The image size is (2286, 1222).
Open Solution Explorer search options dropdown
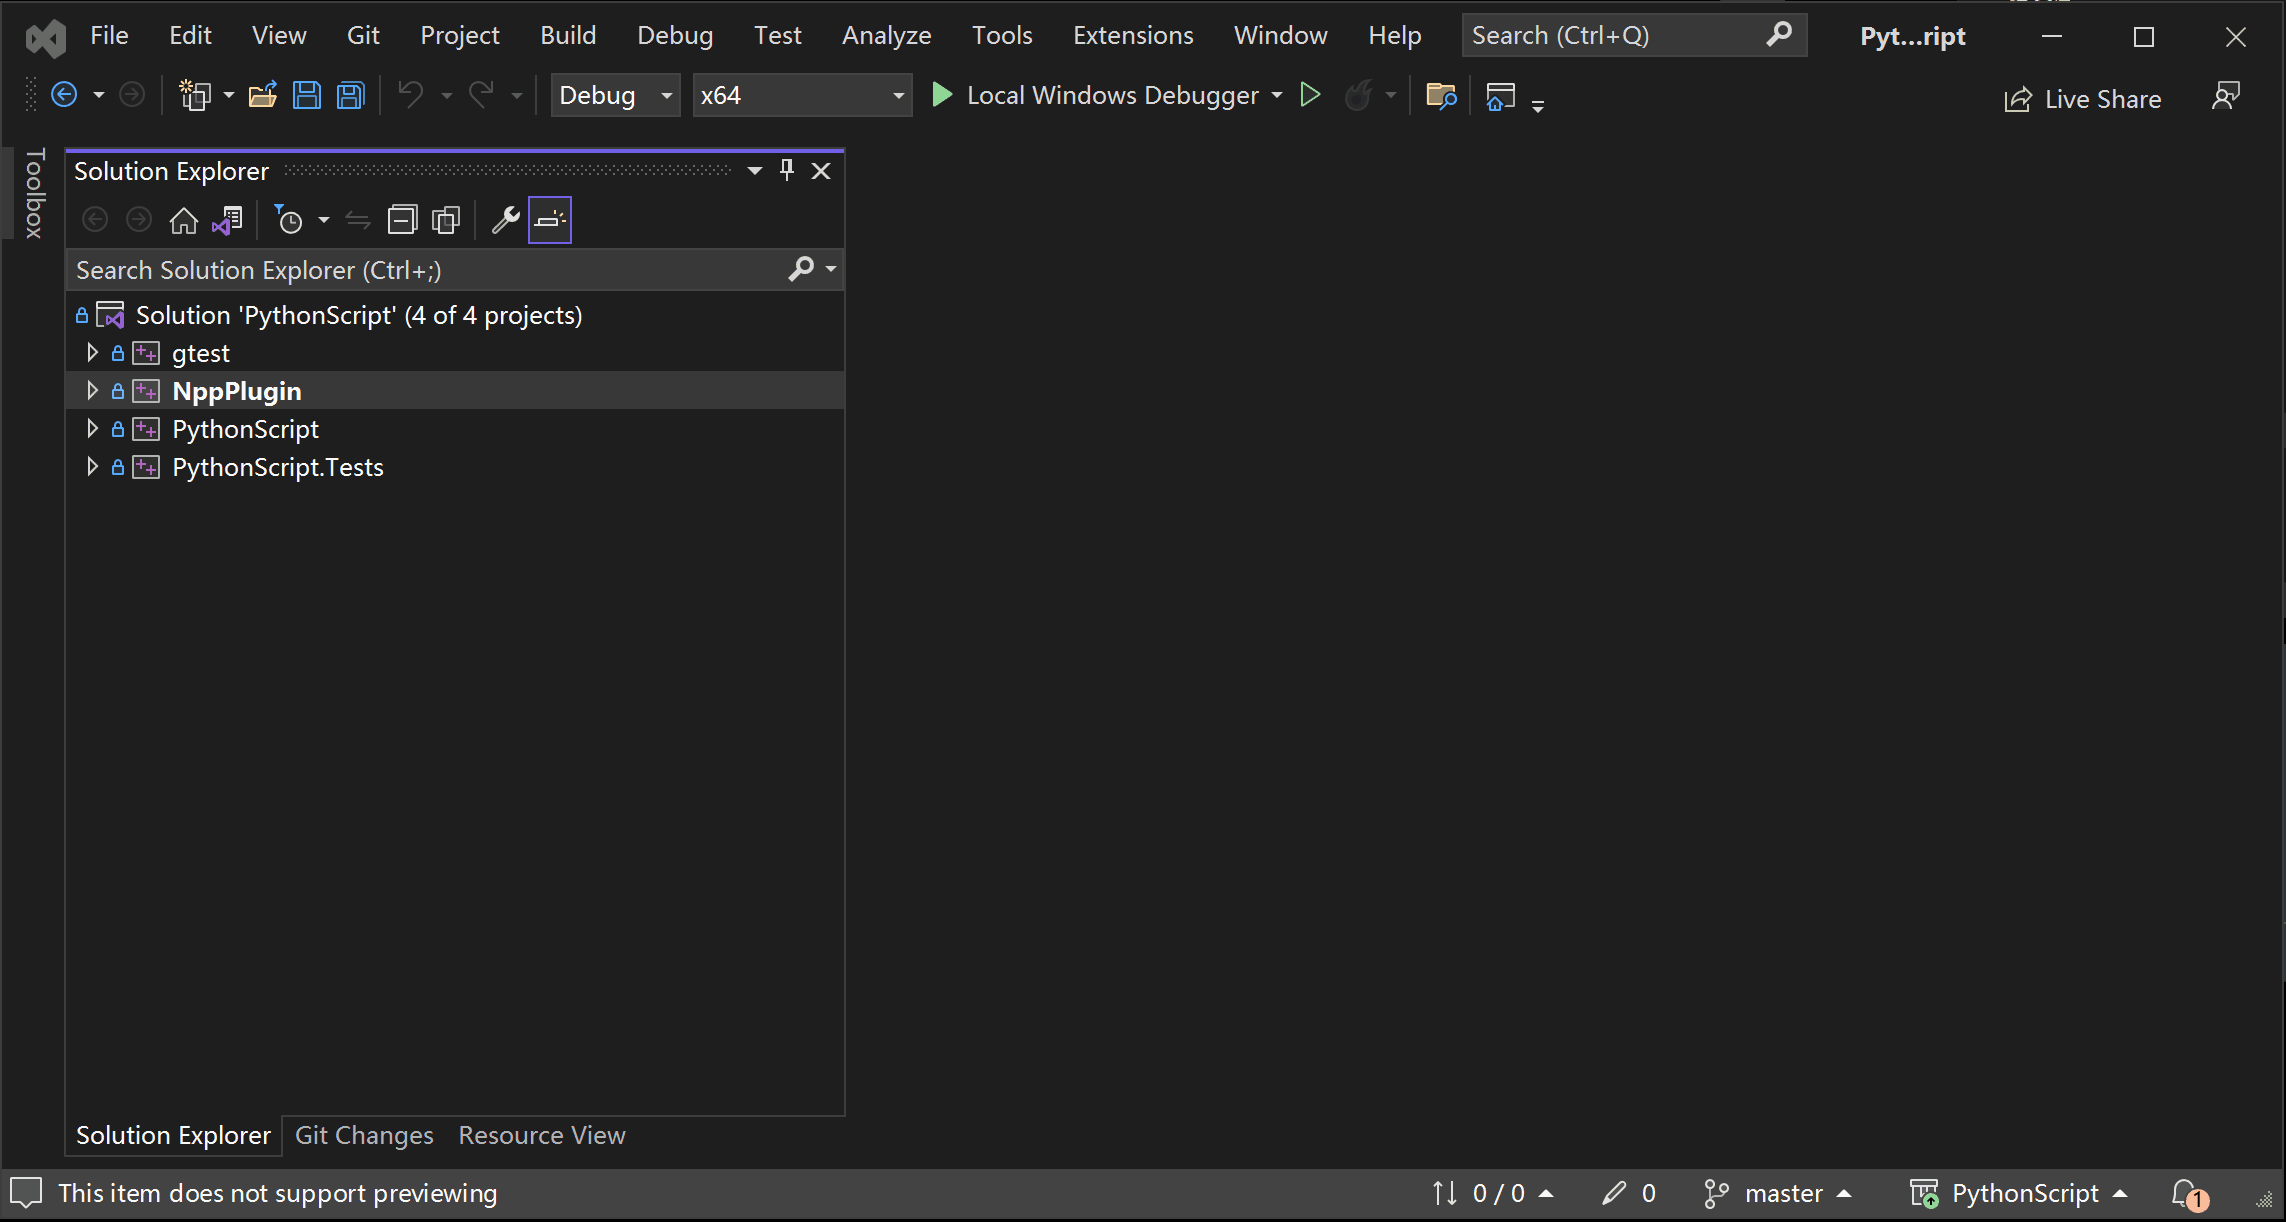coord(831,269)
